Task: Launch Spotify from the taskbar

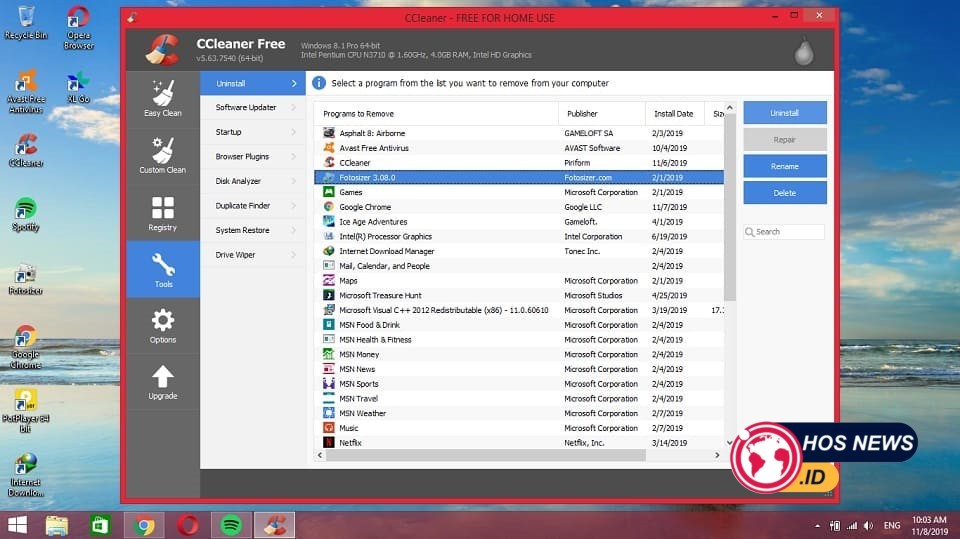Action: (230, 525)
